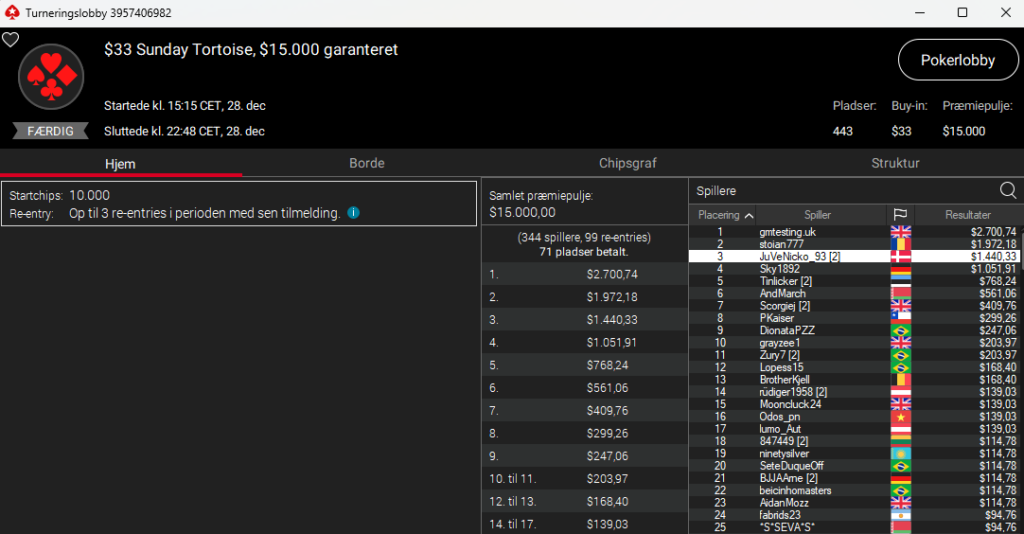Viewport: 1024px width, 534px height.
Task: Click the Danish flag next to JuVeNicko_93
Action: pyautogui.click(x=899, y=257)
